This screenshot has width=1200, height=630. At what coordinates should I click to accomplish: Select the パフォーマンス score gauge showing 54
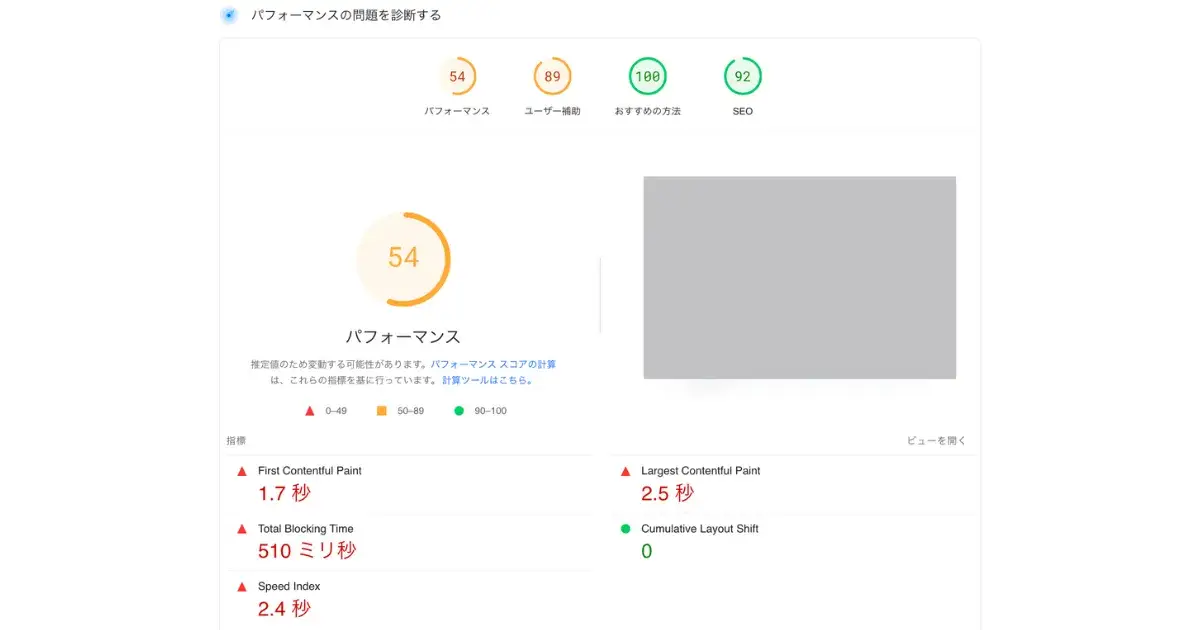(x=457, y=75)
